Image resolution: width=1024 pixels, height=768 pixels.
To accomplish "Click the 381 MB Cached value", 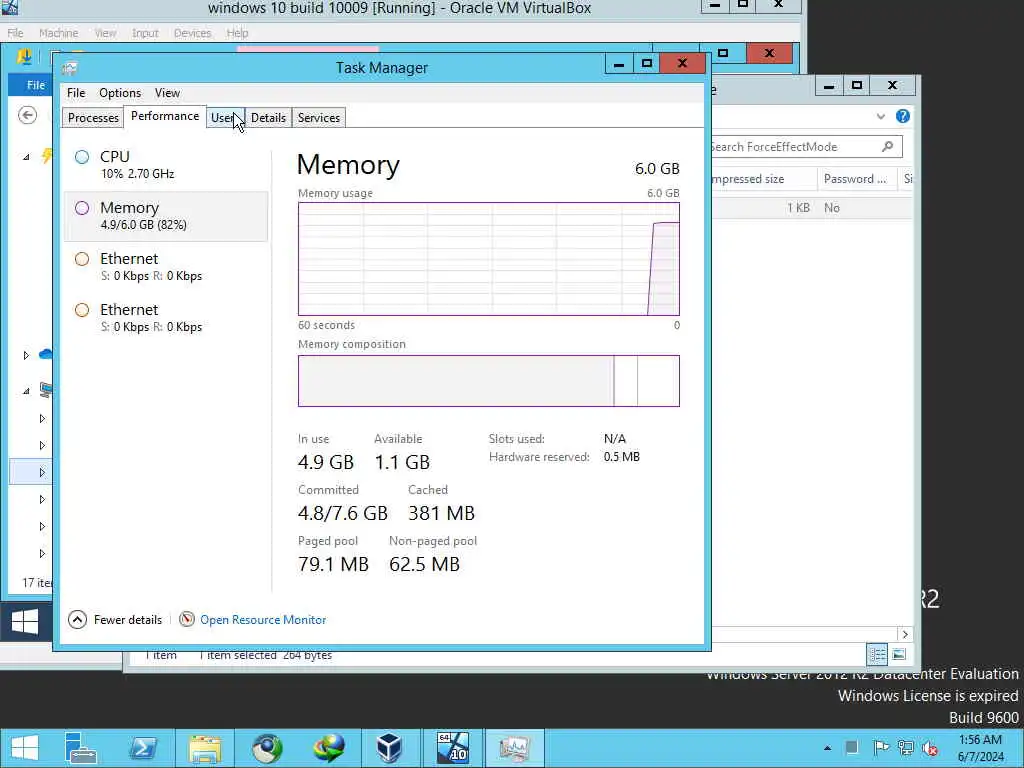I will (x=441, y=513).
